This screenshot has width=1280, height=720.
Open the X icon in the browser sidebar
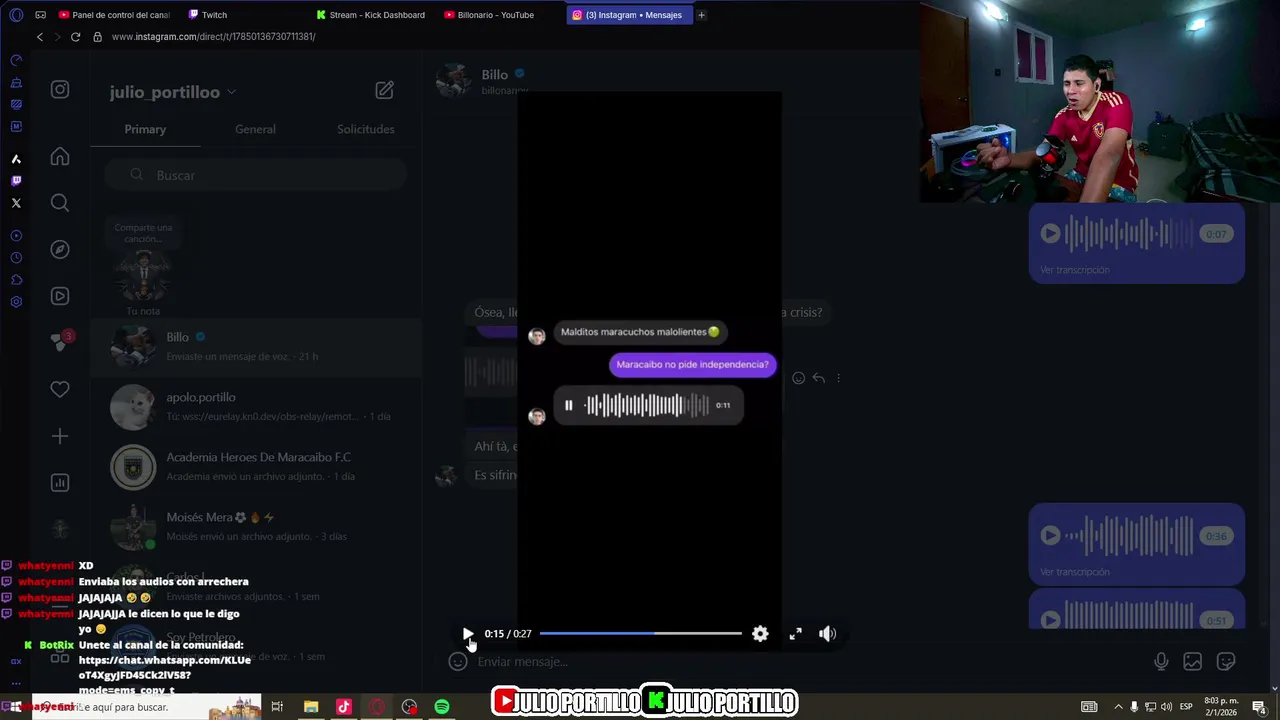(16, 203)
